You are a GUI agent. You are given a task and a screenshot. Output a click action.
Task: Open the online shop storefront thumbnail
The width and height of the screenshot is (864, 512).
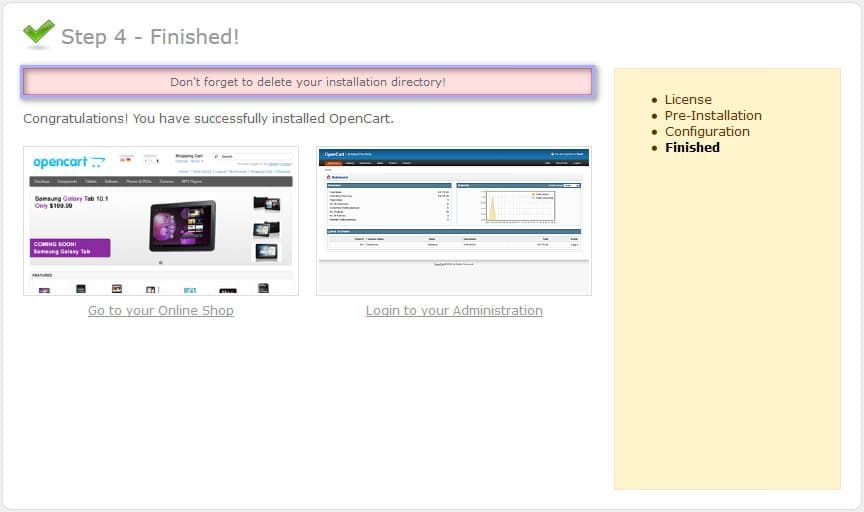161,220
